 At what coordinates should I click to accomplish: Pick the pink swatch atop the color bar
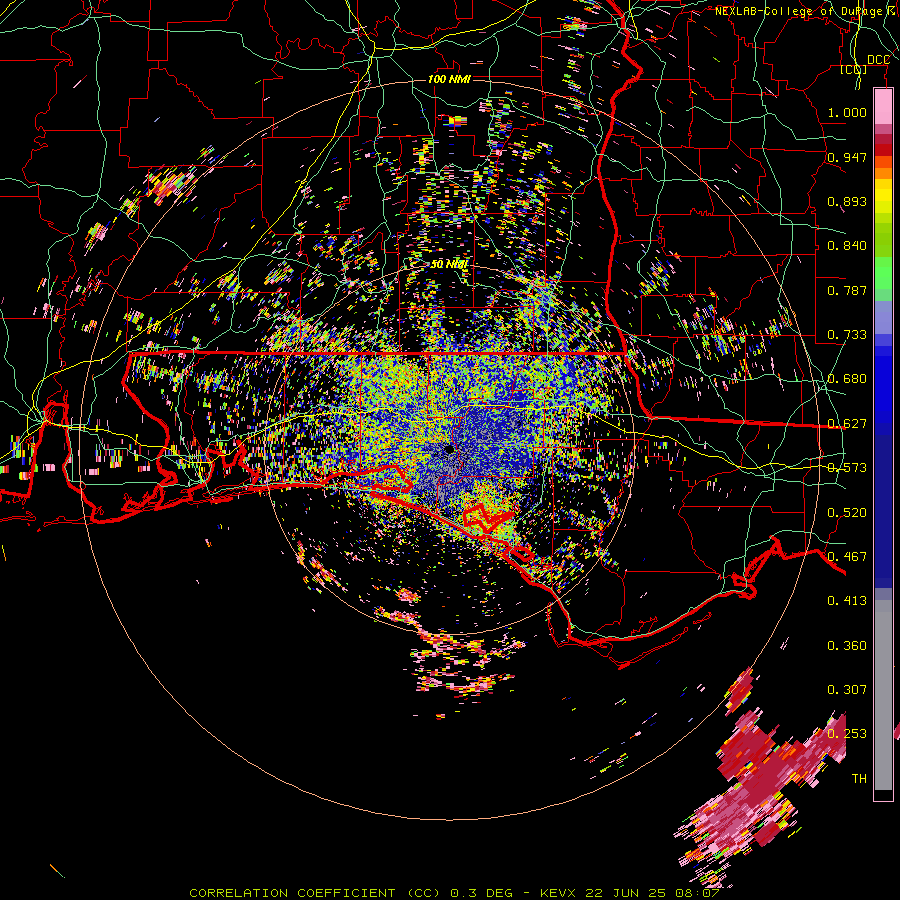tap(883, 107)
